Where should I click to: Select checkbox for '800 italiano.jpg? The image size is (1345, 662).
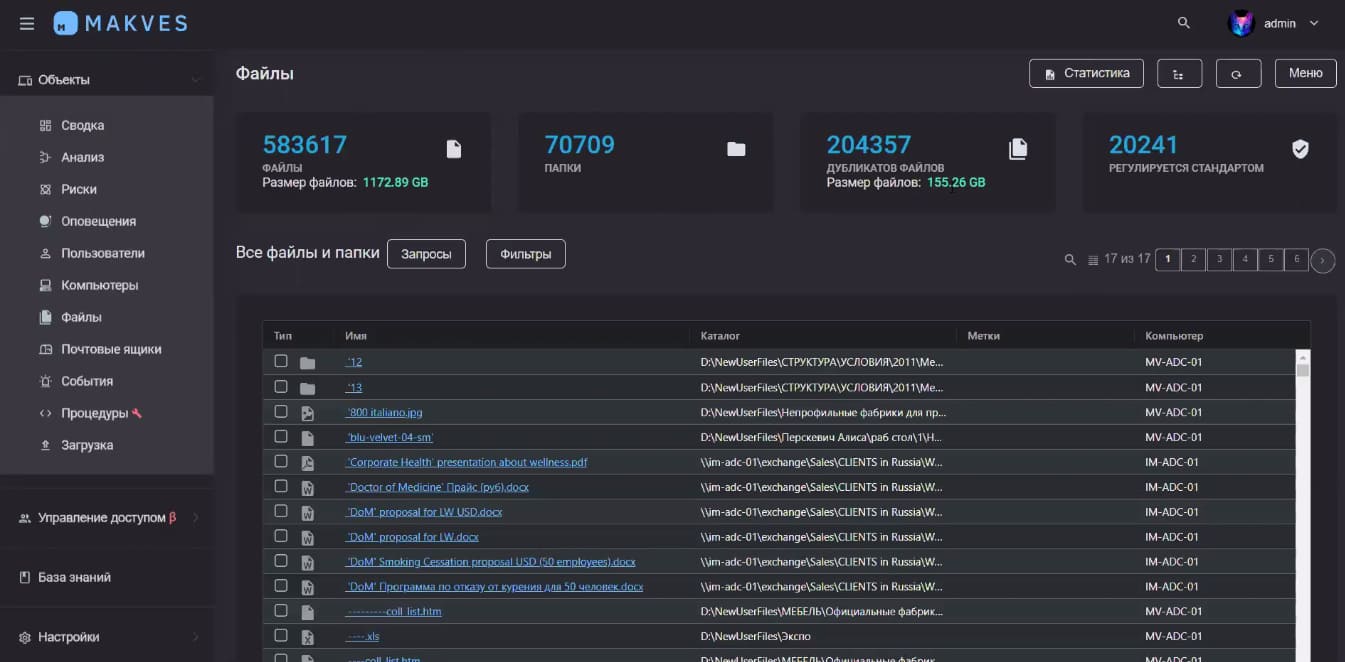coord(281,411)
